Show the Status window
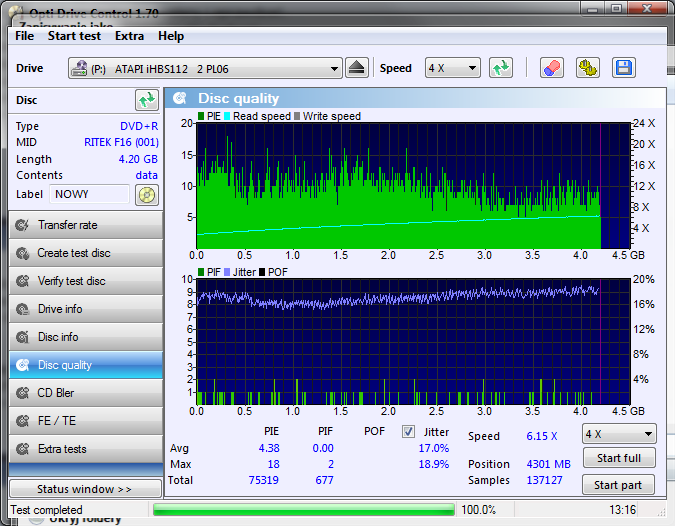675x526 pixels. [85, 489]
